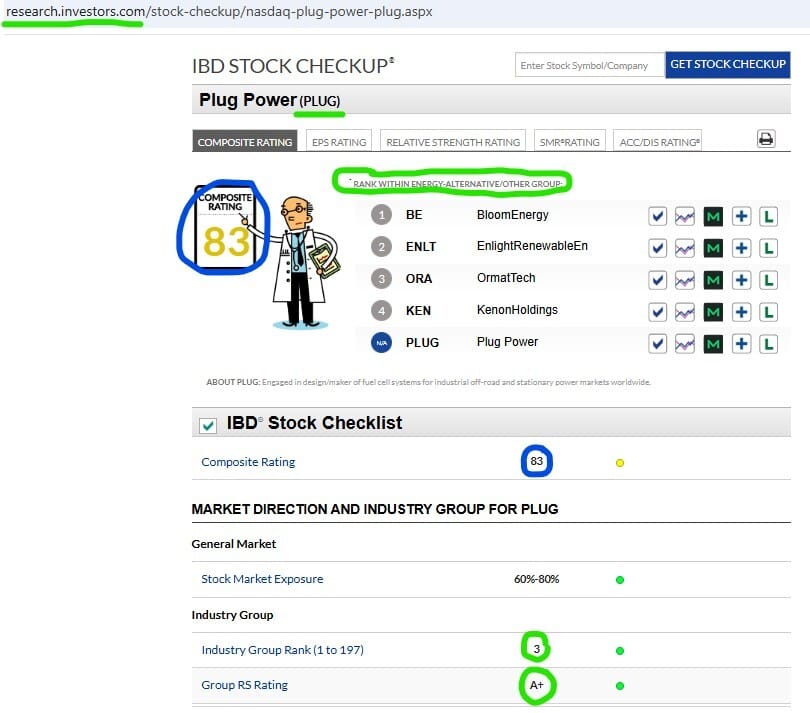Image resolution: width=810 pixels, height=713 pixels.
Task: Print the page with the printer icon
Action: point(766,139)
